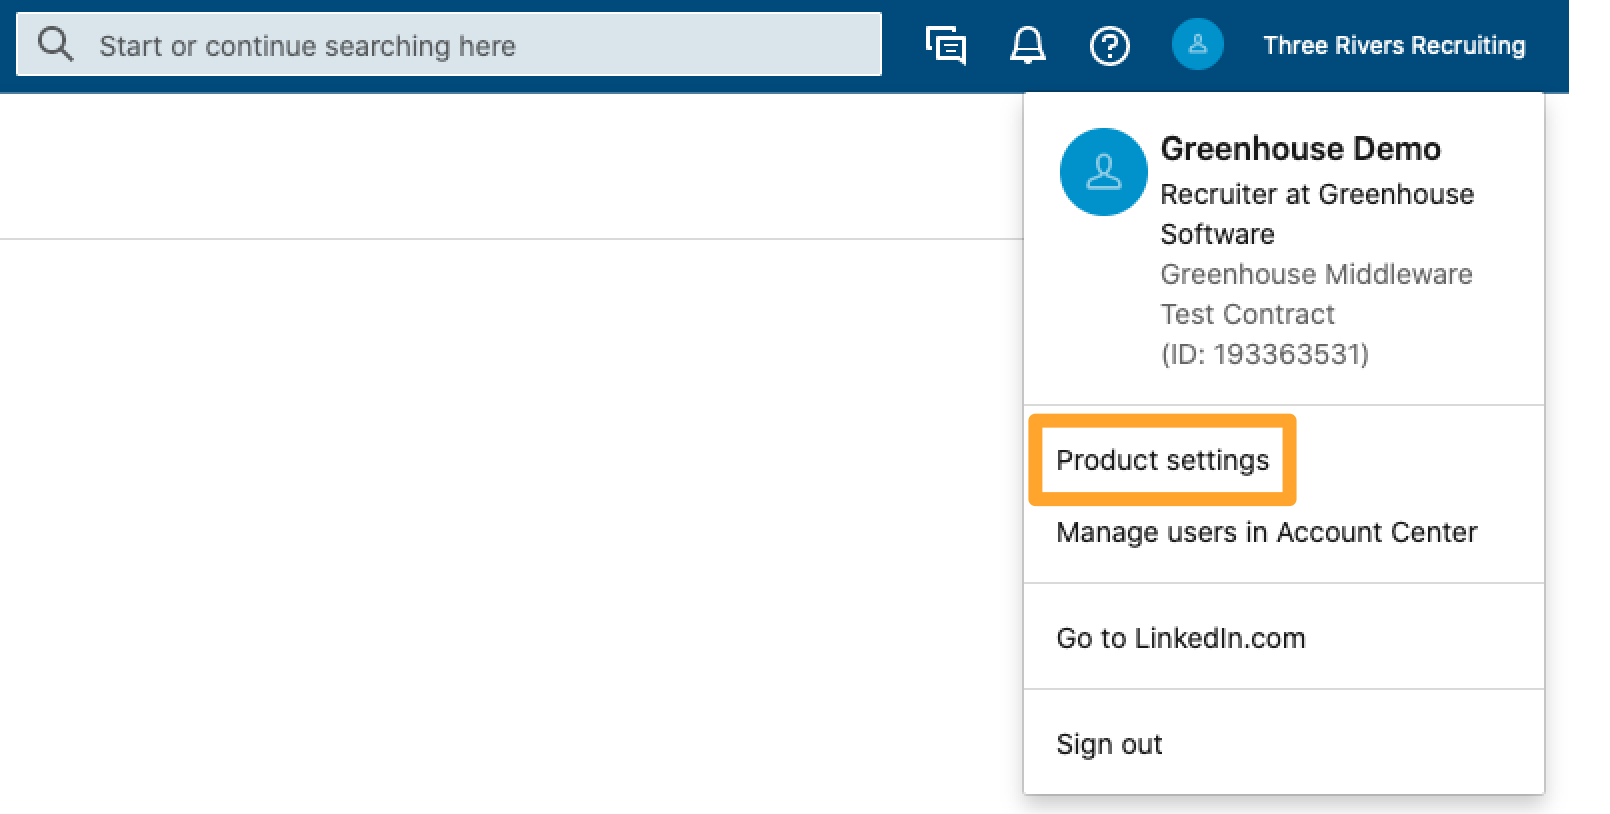Select Product settings menu item
The height and width of the screenshot is (814, 1610).
pos(1162,460)
